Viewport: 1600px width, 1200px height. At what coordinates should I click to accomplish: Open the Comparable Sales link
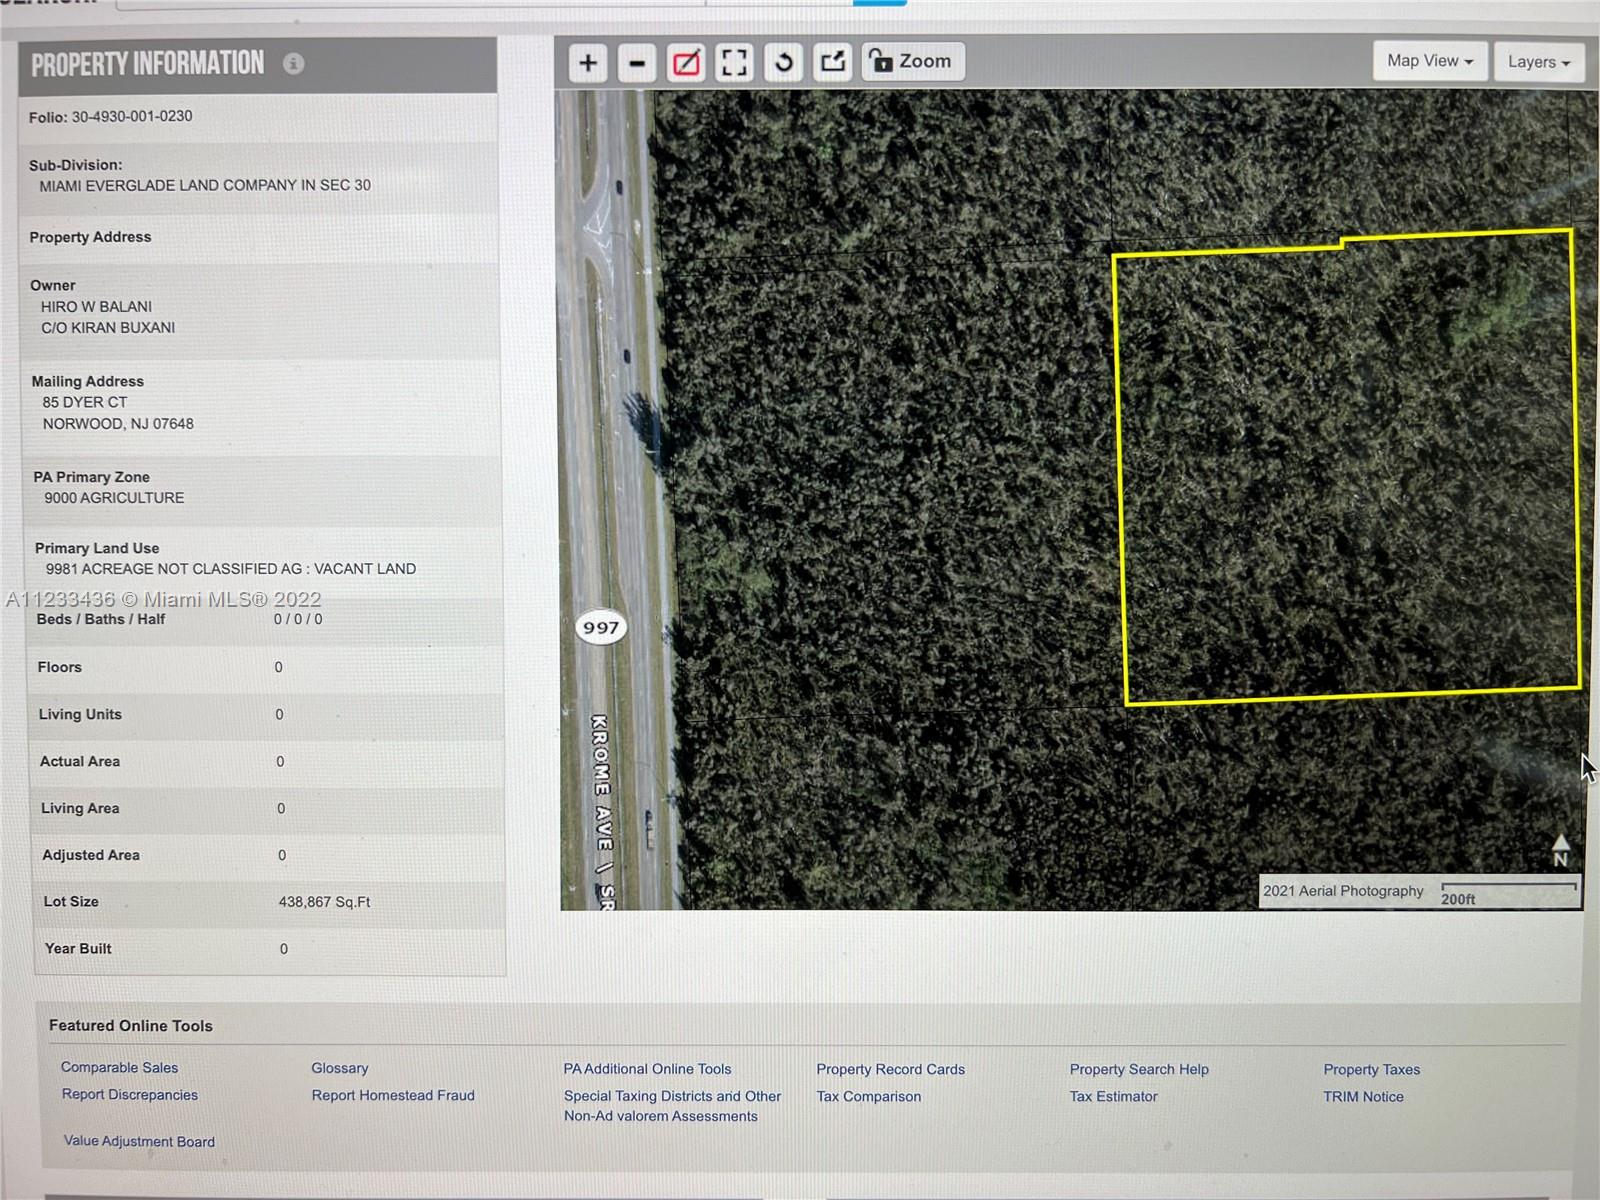pyautogui.click(x=119, y=1067)
